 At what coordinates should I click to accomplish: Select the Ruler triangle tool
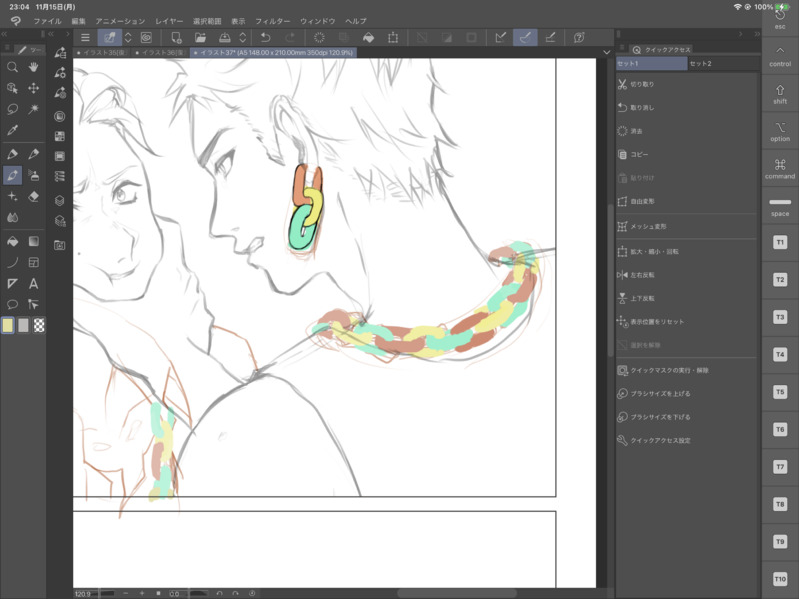[x=12, y=284]
